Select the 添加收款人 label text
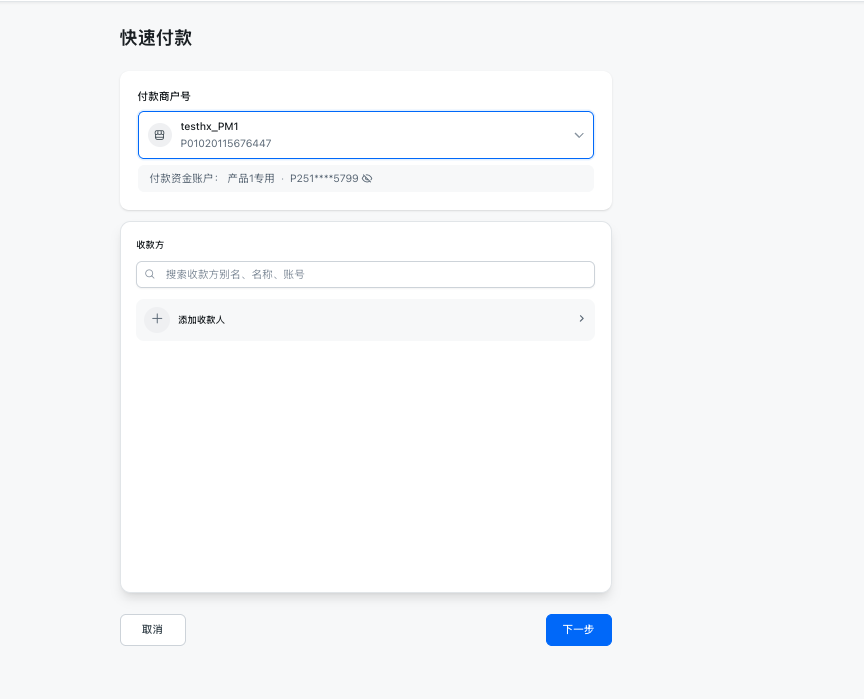Screen dimensions: 864x699 pyautogui.click(x=201, y=320)
